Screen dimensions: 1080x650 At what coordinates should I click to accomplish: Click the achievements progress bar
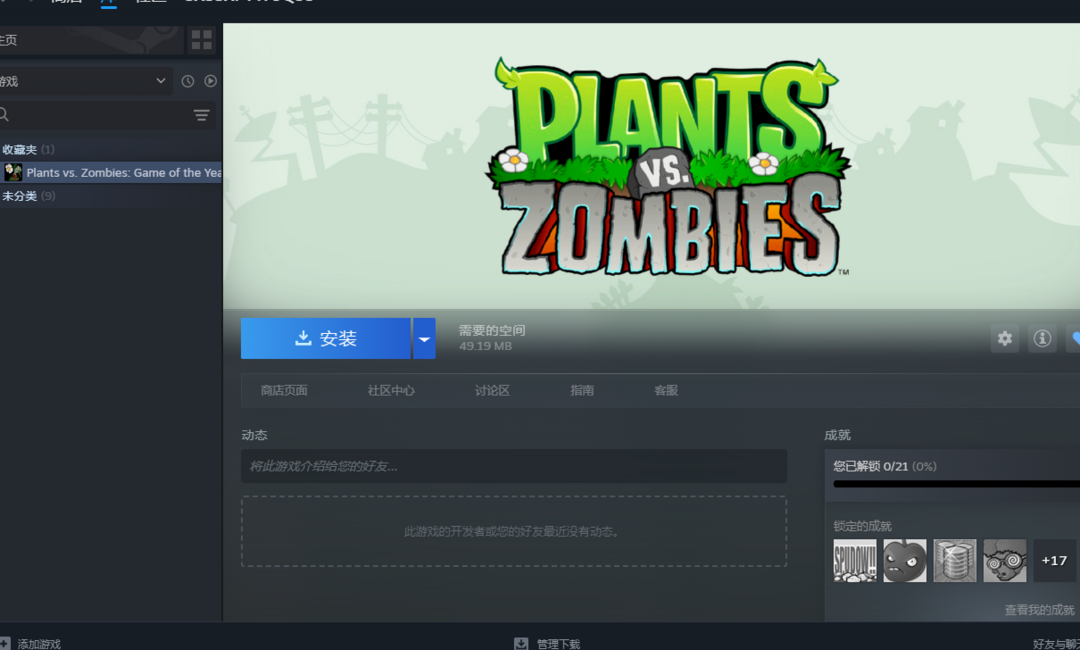tap(955, 484)
